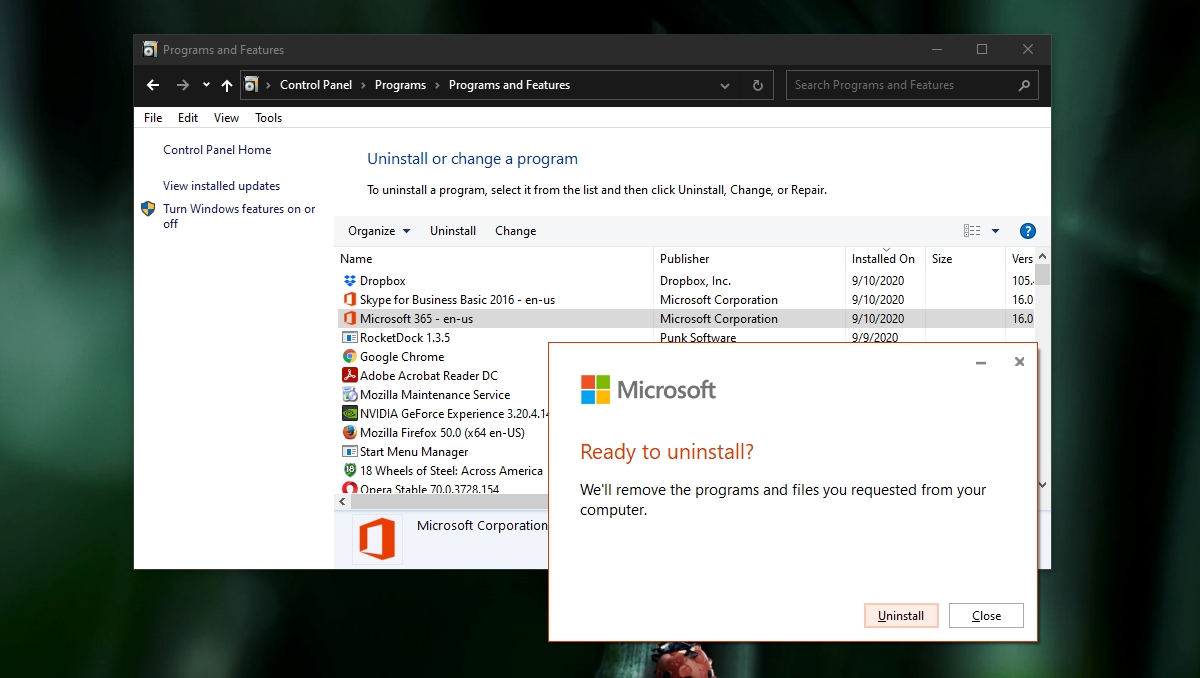Click Skype for Business Office icon
Viewport: 1200px width, 678px height.
pyautogui.click(x=350, y=300)
